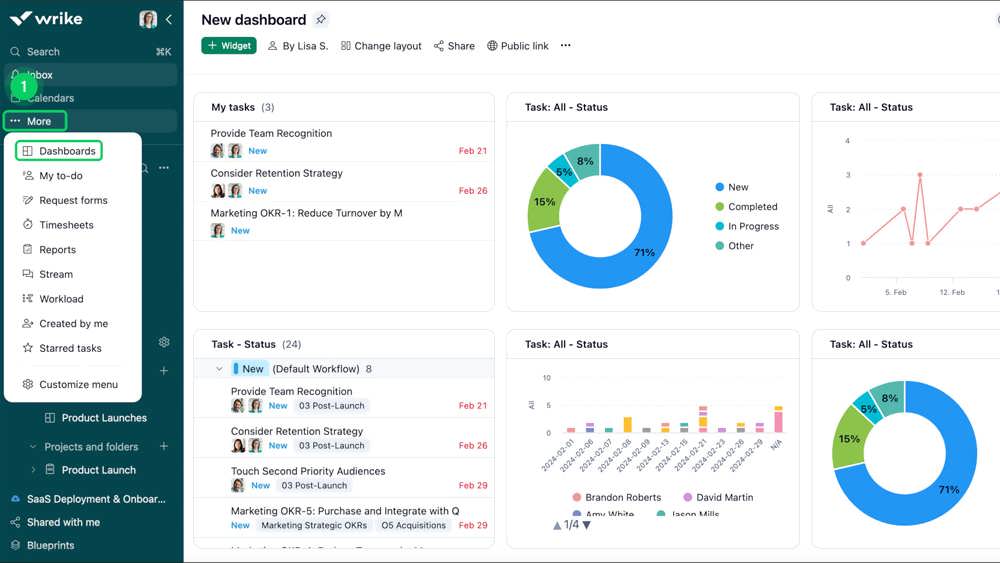1000x563 pixels.
Task: Expand the Product Launch folder
Action: [x=33, y=470]
